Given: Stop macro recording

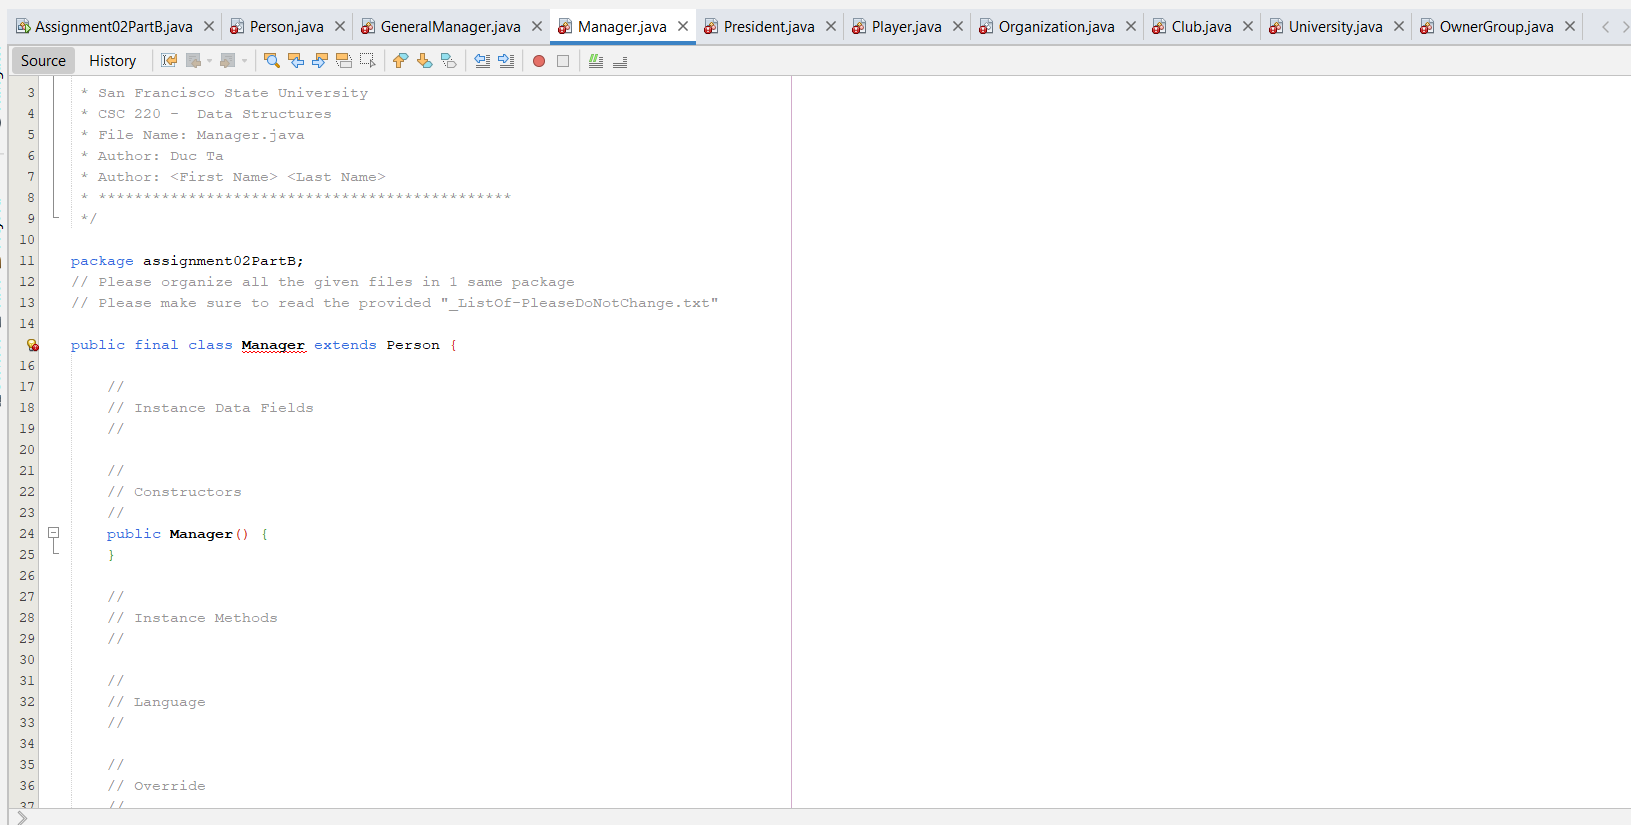Looking at the screenshot, I should [563, 61].
